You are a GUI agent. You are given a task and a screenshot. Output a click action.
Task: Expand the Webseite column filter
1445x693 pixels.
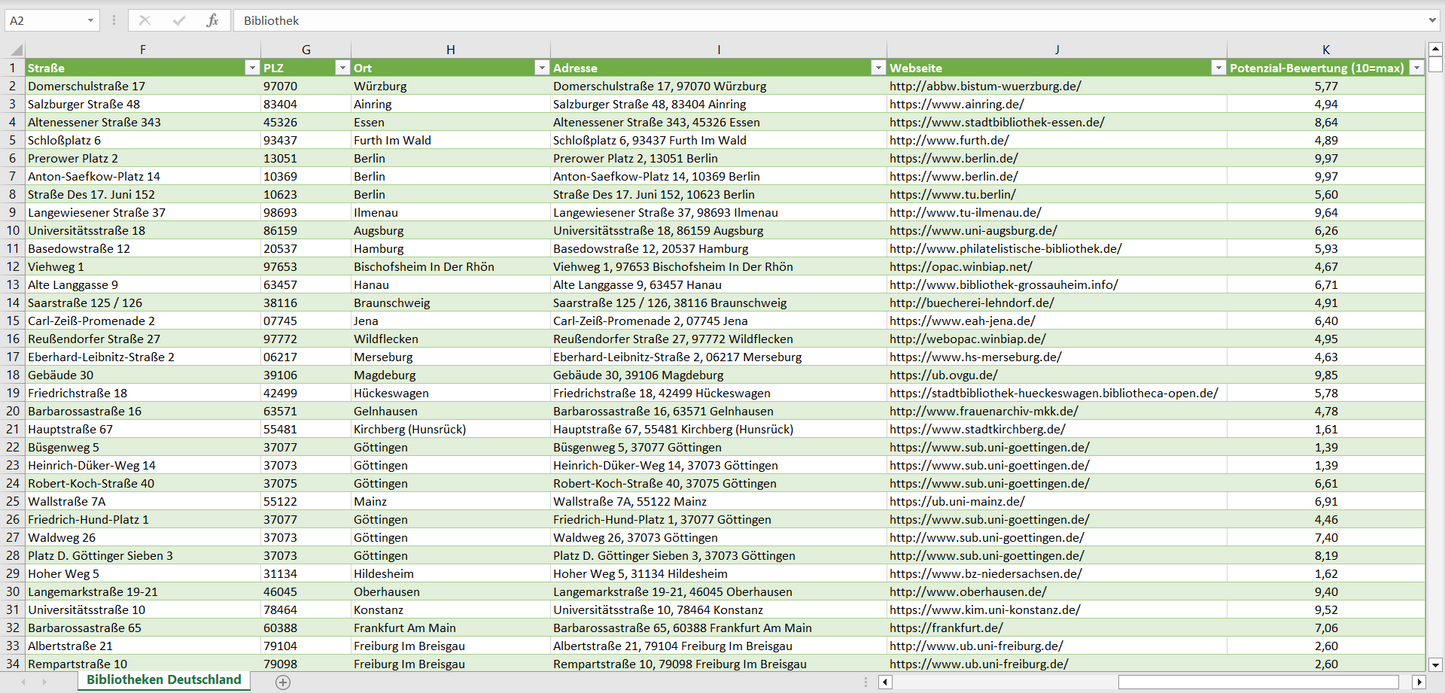pos(1218,68)
